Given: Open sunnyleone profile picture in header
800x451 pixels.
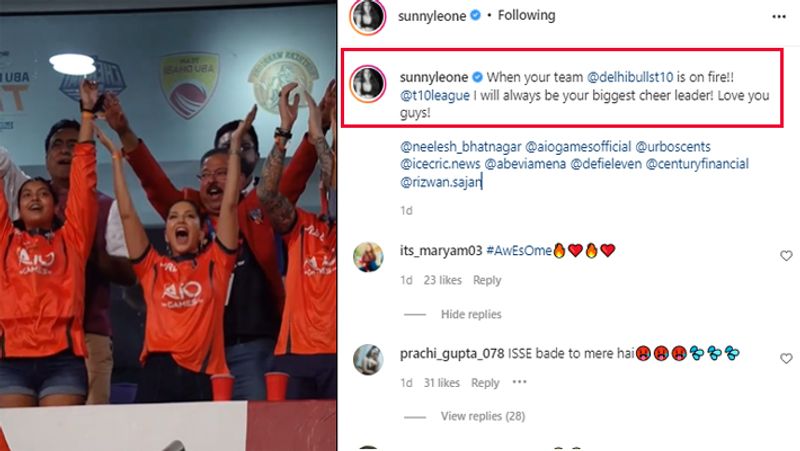Looking at the screenshot, I should (x=367, y=17).
